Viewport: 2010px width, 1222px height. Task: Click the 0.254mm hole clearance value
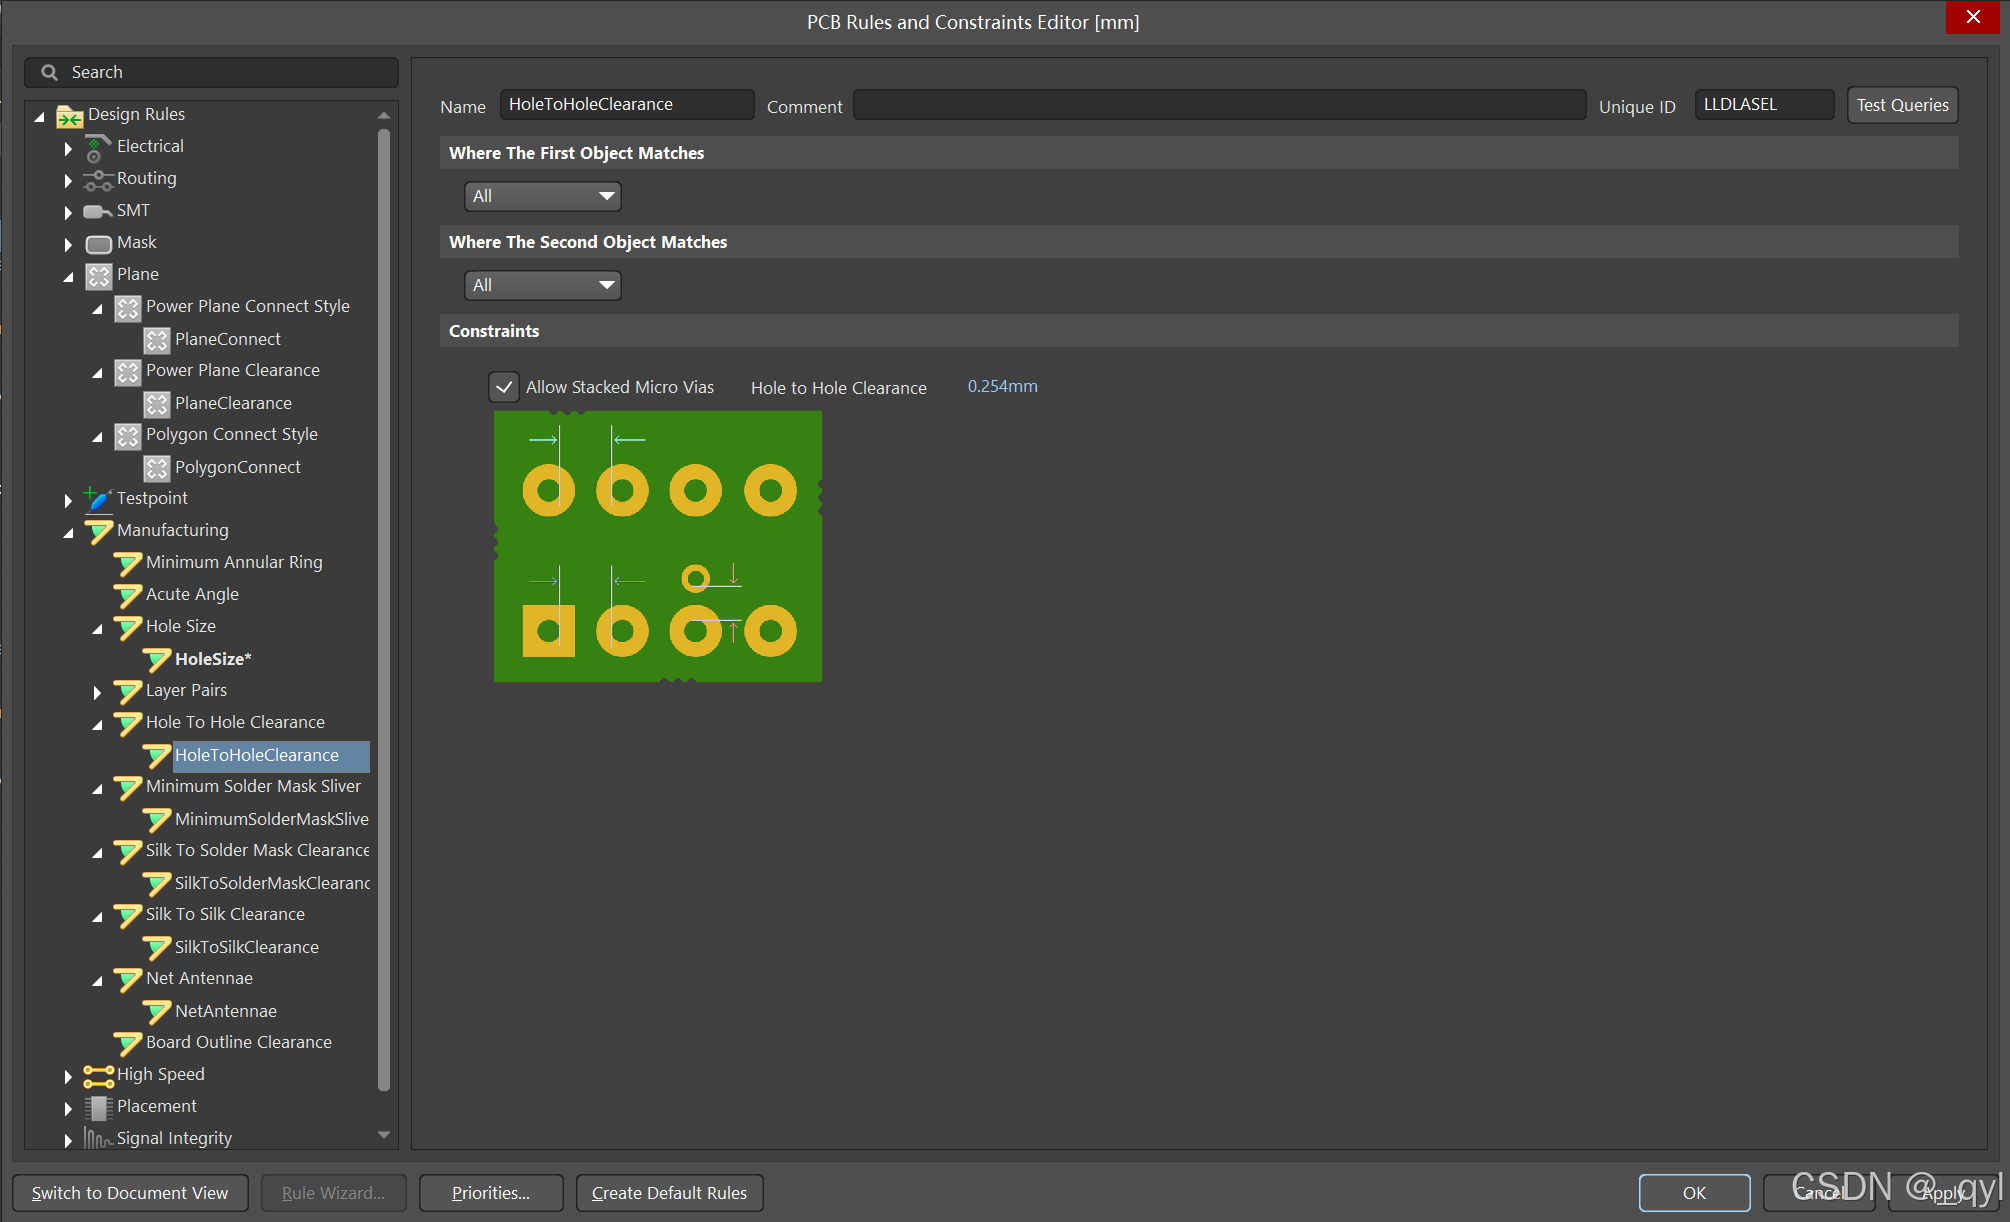1002,387
